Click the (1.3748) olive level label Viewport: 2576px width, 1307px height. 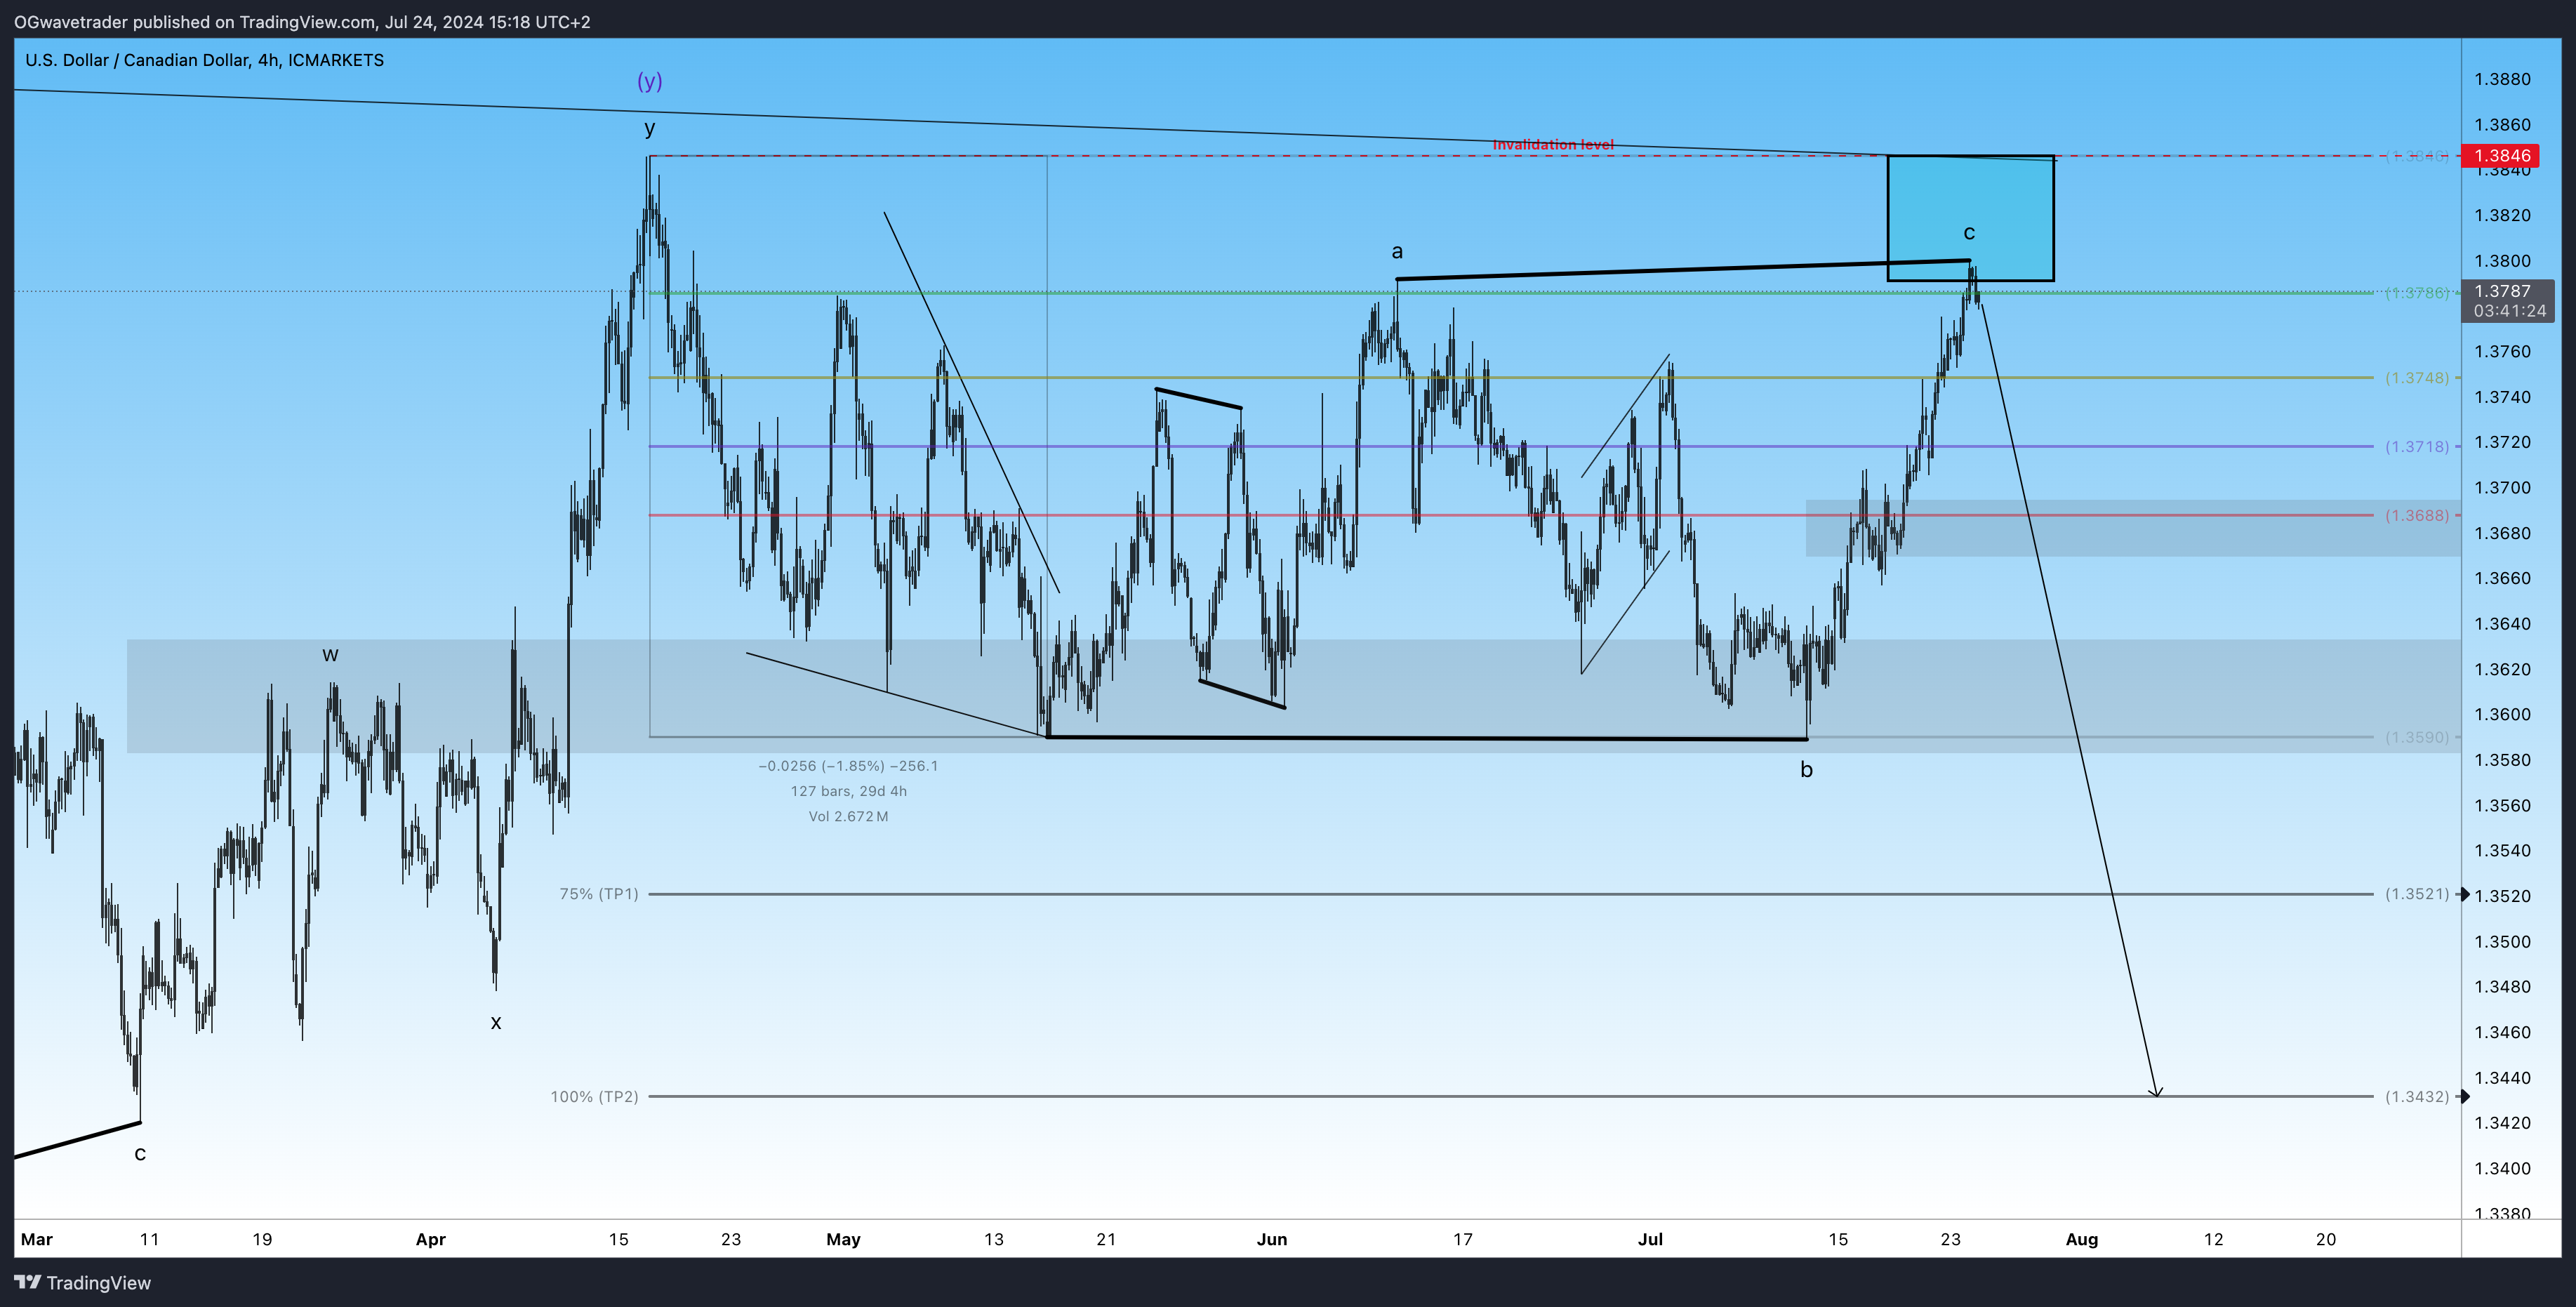(x=2417, y=378)
